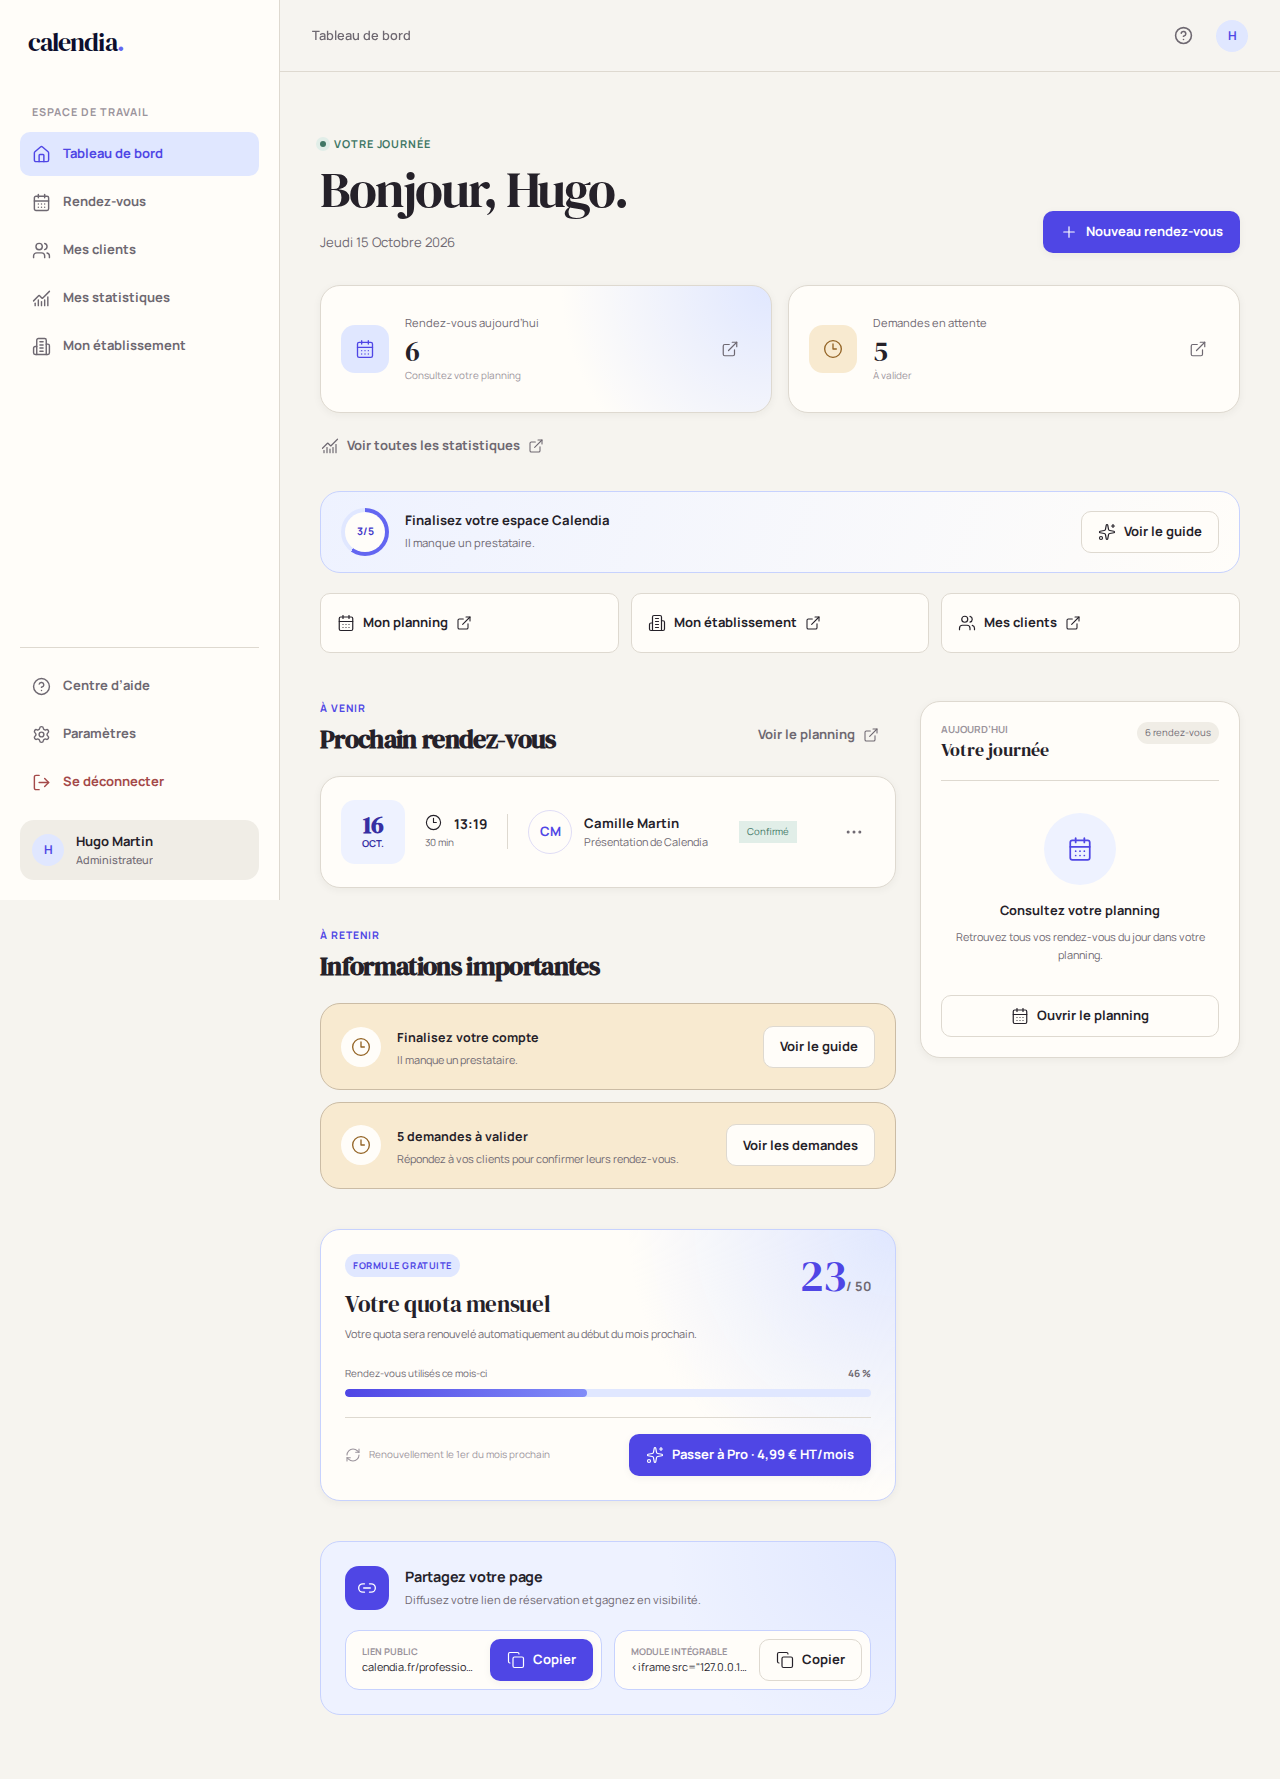Click Voir le guide in Finalisez votre compte card
The height and width of the screenshot is (1779, 1280).
pyautogui.click(x=819, y=1047)
